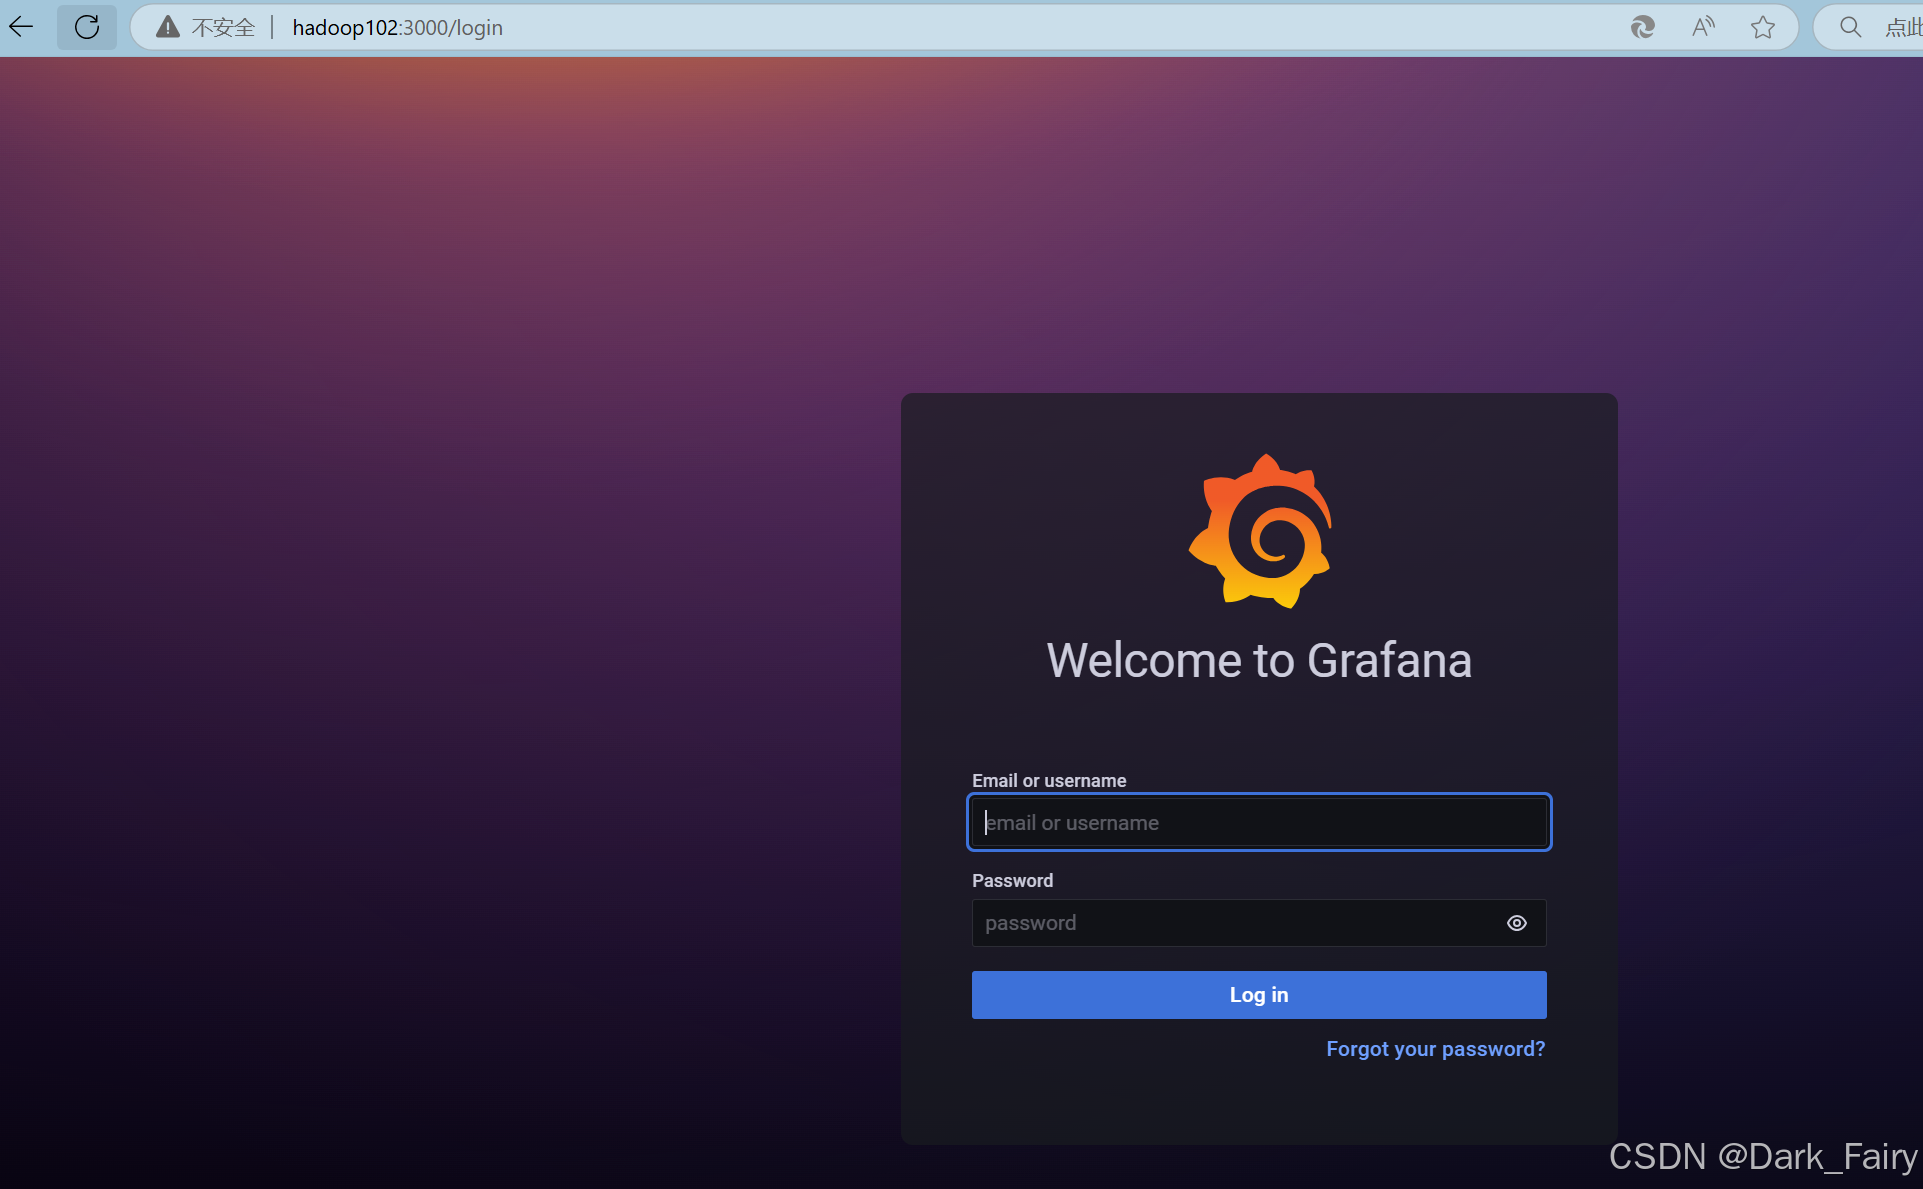Screen dimensions: 1923x1189
Task: Click the 'Password' field label
Action: [1012, 881]
